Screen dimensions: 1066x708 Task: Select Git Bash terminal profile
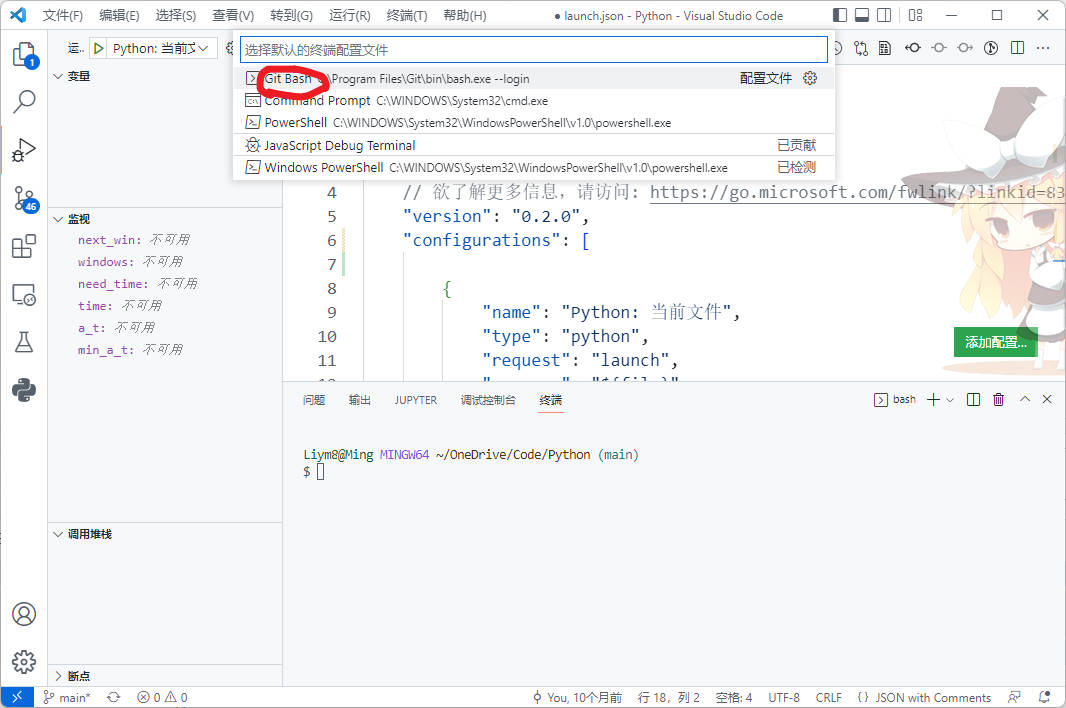click(x=534, y=78)
